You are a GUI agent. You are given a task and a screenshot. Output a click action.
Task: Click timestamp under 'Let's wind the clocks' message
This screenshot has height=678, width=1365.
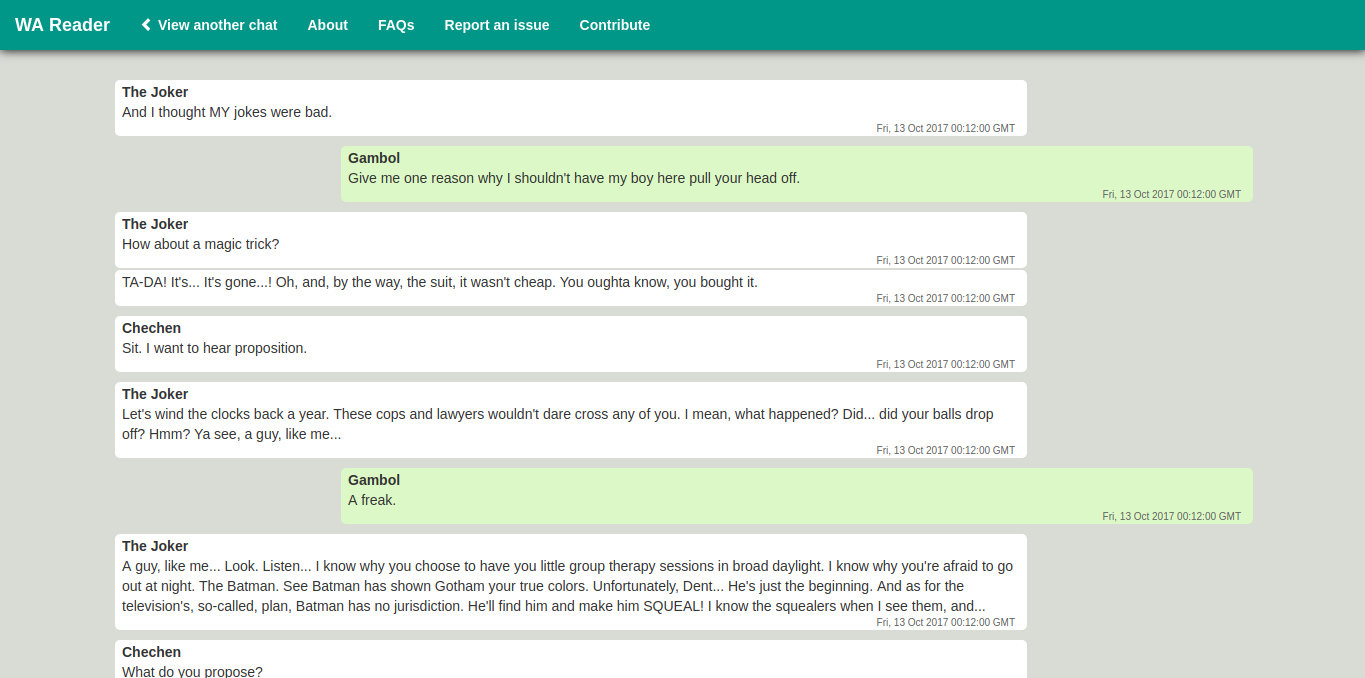coord(945,450)
